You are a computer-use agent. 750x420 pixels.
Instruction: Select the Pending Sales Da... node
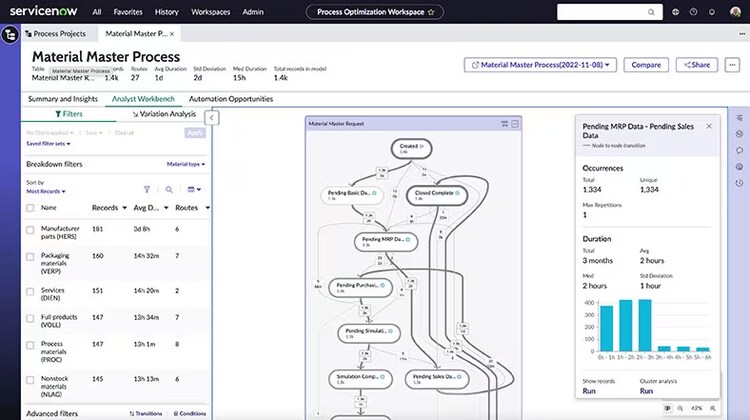tap(437, 379)
